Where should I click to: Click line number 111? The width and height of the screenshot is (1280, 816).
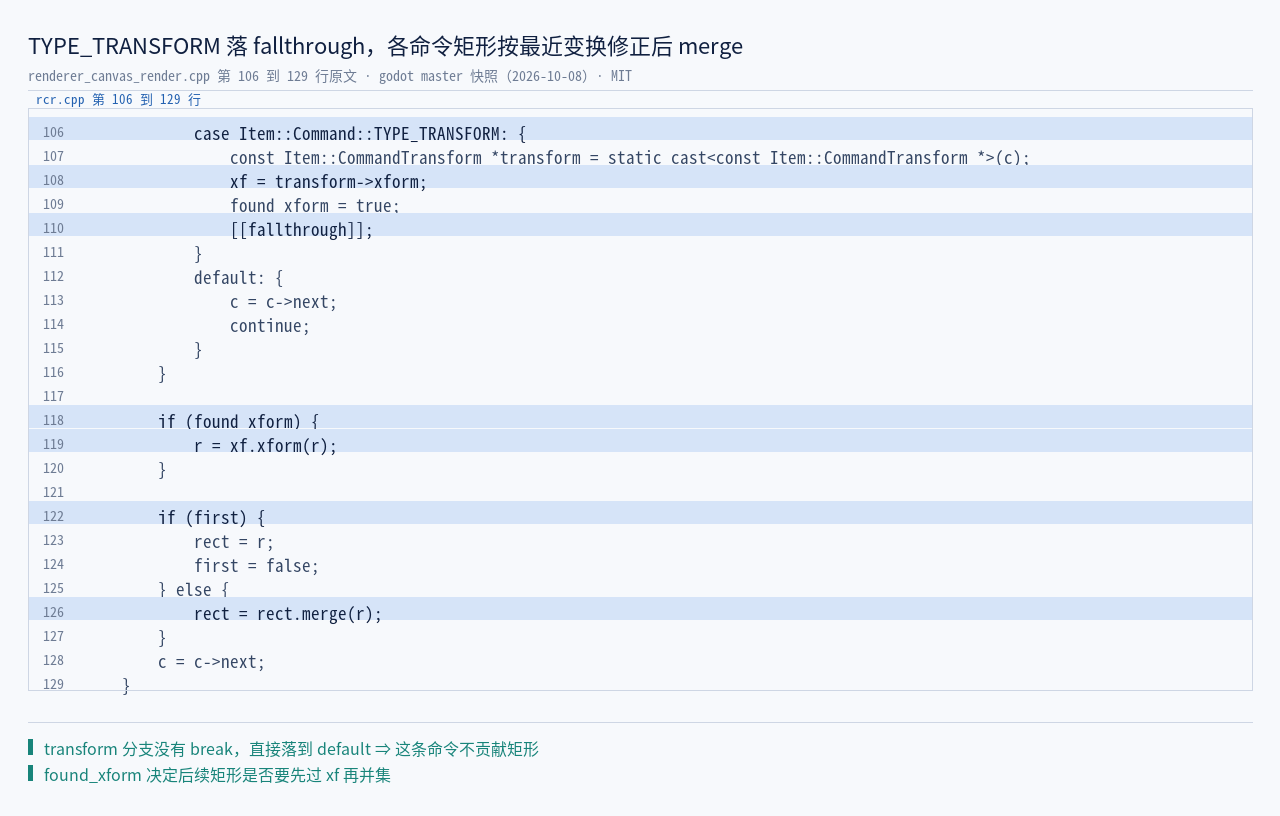pyautogui.click(x=53, y=253)
